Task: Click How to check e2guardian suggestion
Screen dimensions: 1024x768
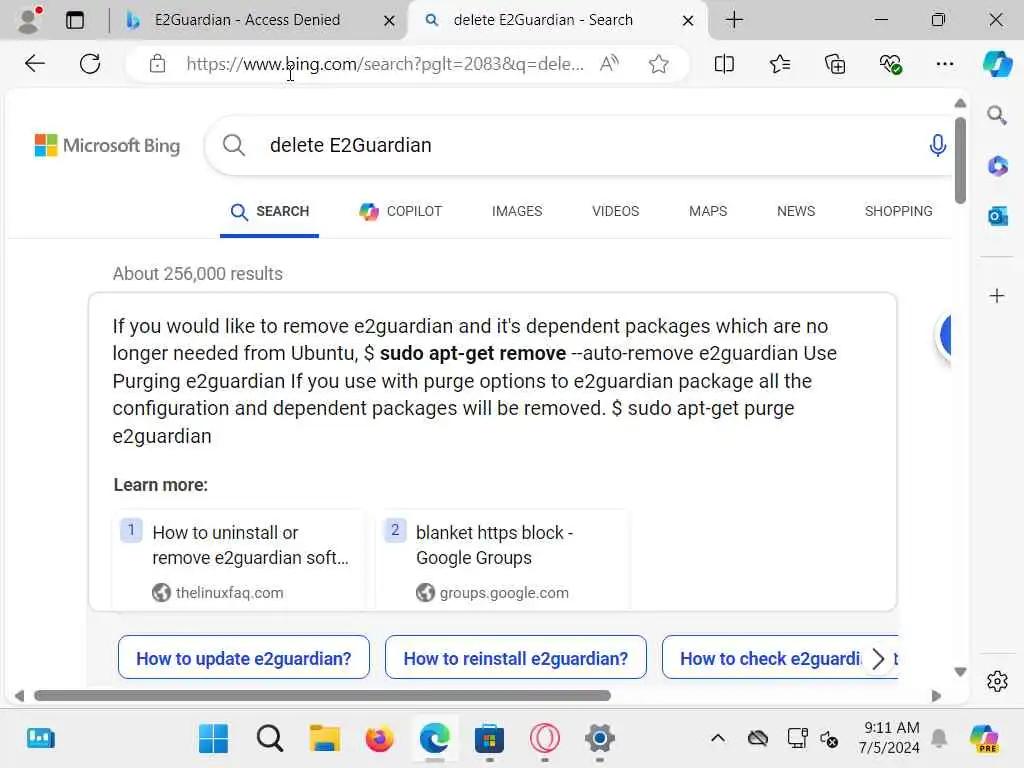Action: pyautogui.click(x=771, y=658)
